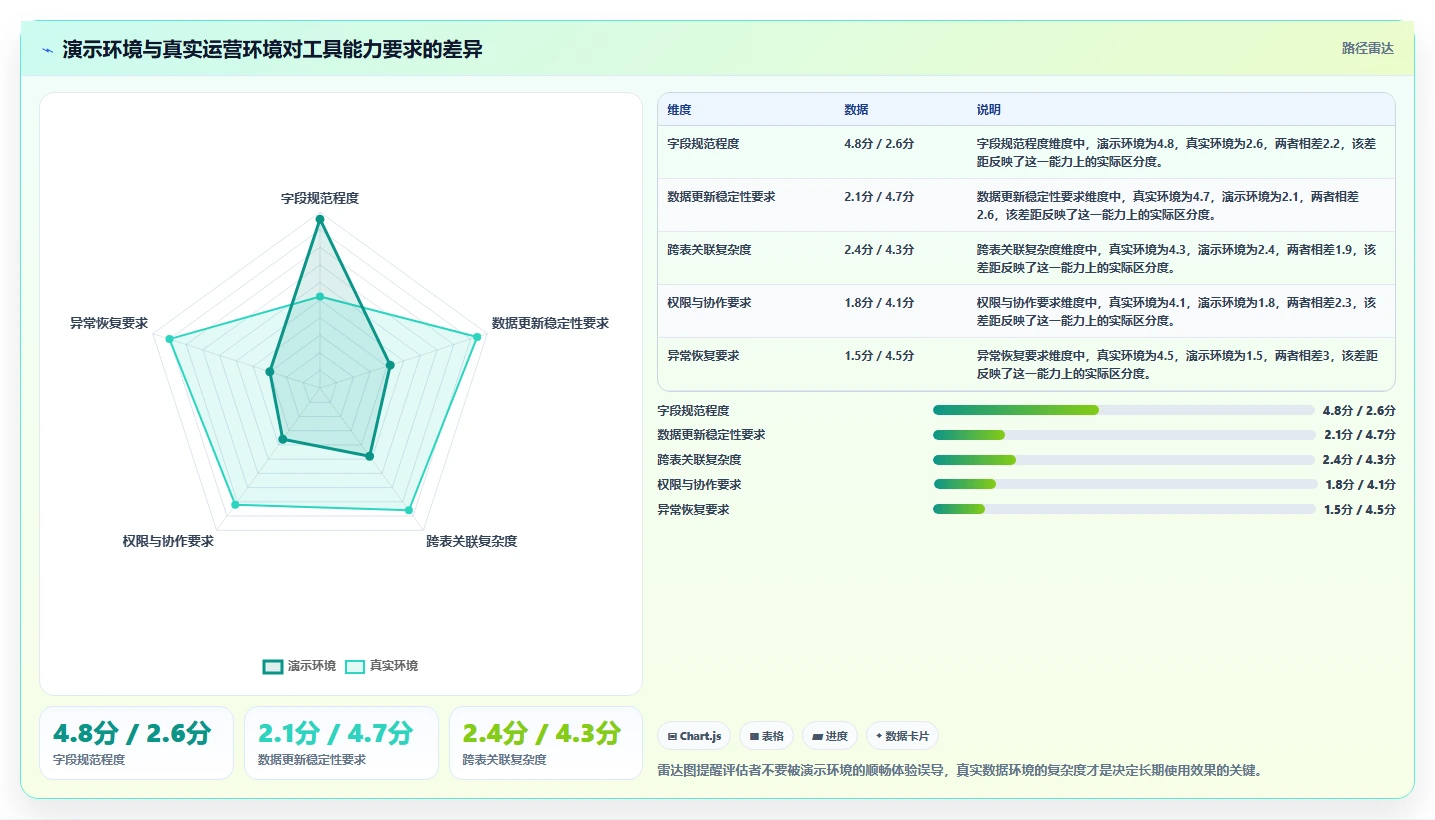Select the 表格 chip
Image resolution: width=1435 pixels, height=820 pixels.
point(767,736)
